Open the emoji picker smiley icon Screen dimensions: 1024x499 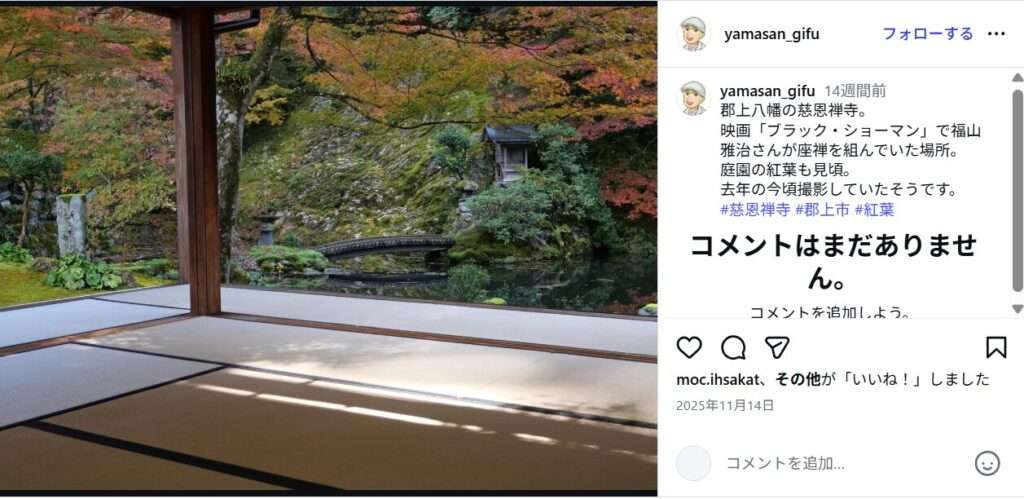coord(987,464)
